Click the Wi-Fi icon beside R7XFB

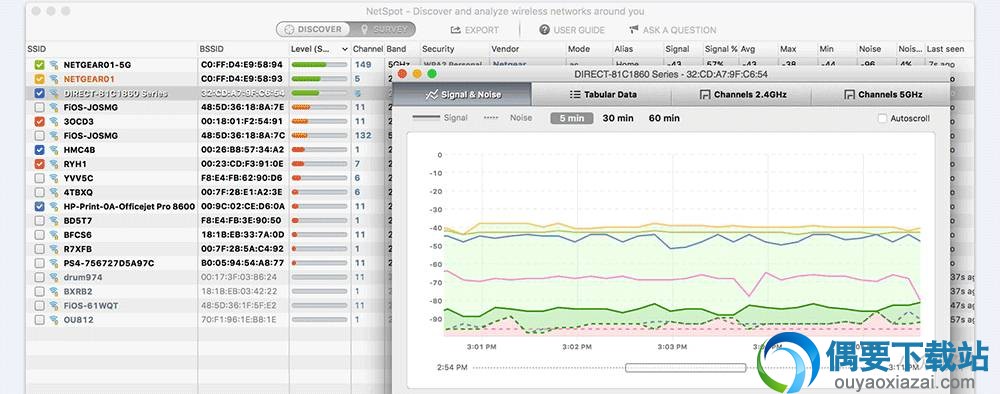54,249
